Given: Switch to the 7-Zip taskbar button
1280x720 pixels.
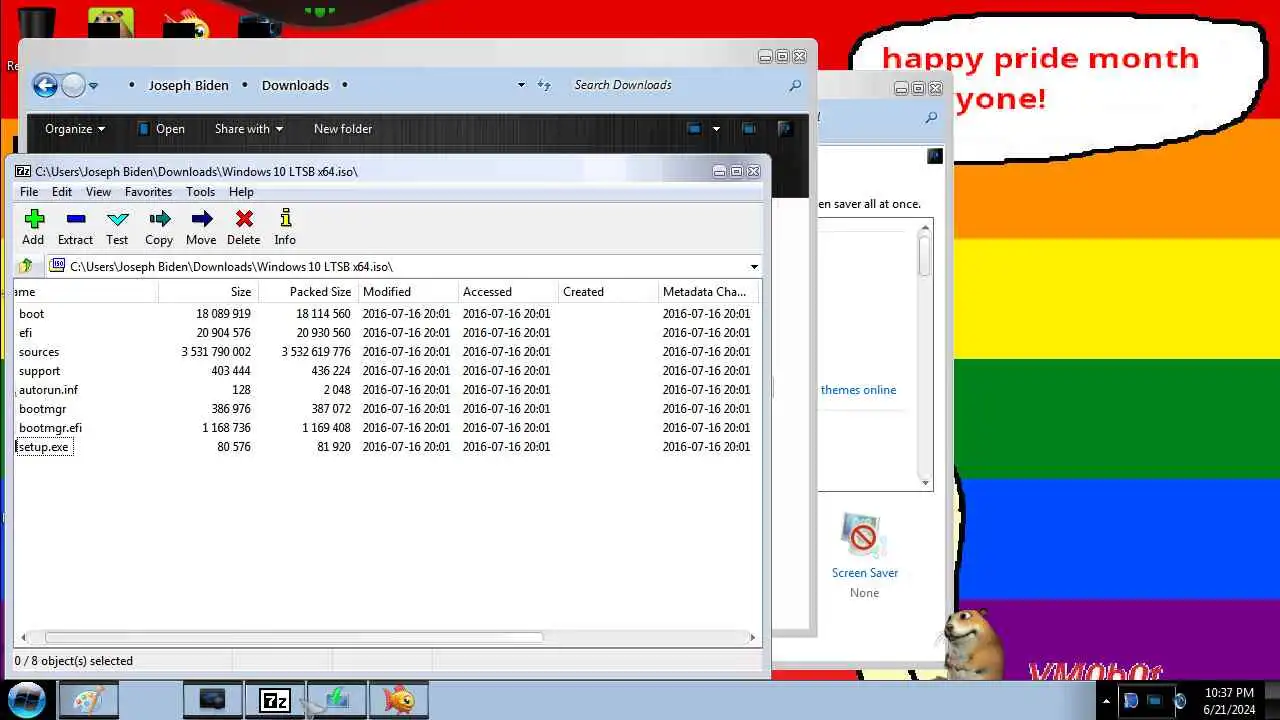Looking at the screenshot, I should coord(274,700).
